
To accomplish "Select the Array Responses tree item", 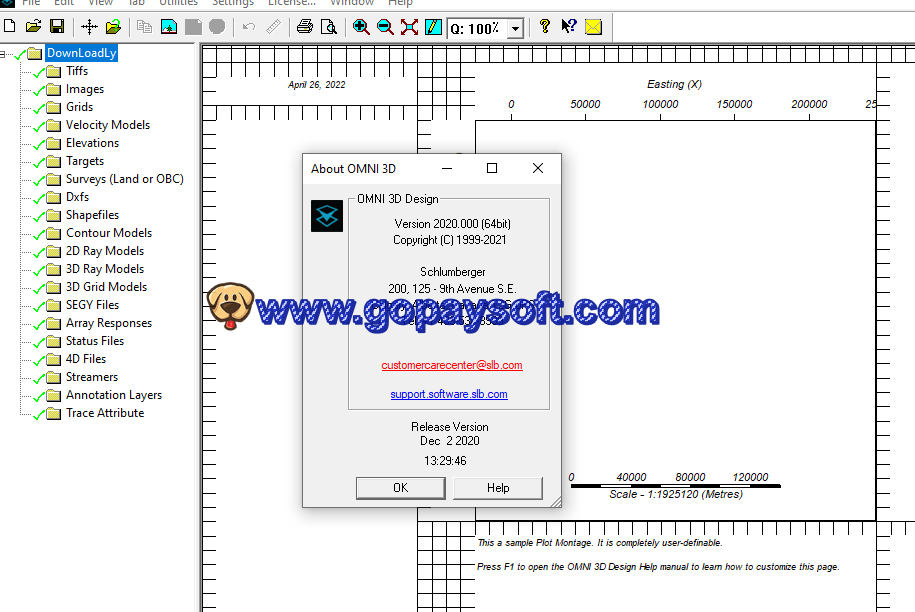I will pos(109,323).
